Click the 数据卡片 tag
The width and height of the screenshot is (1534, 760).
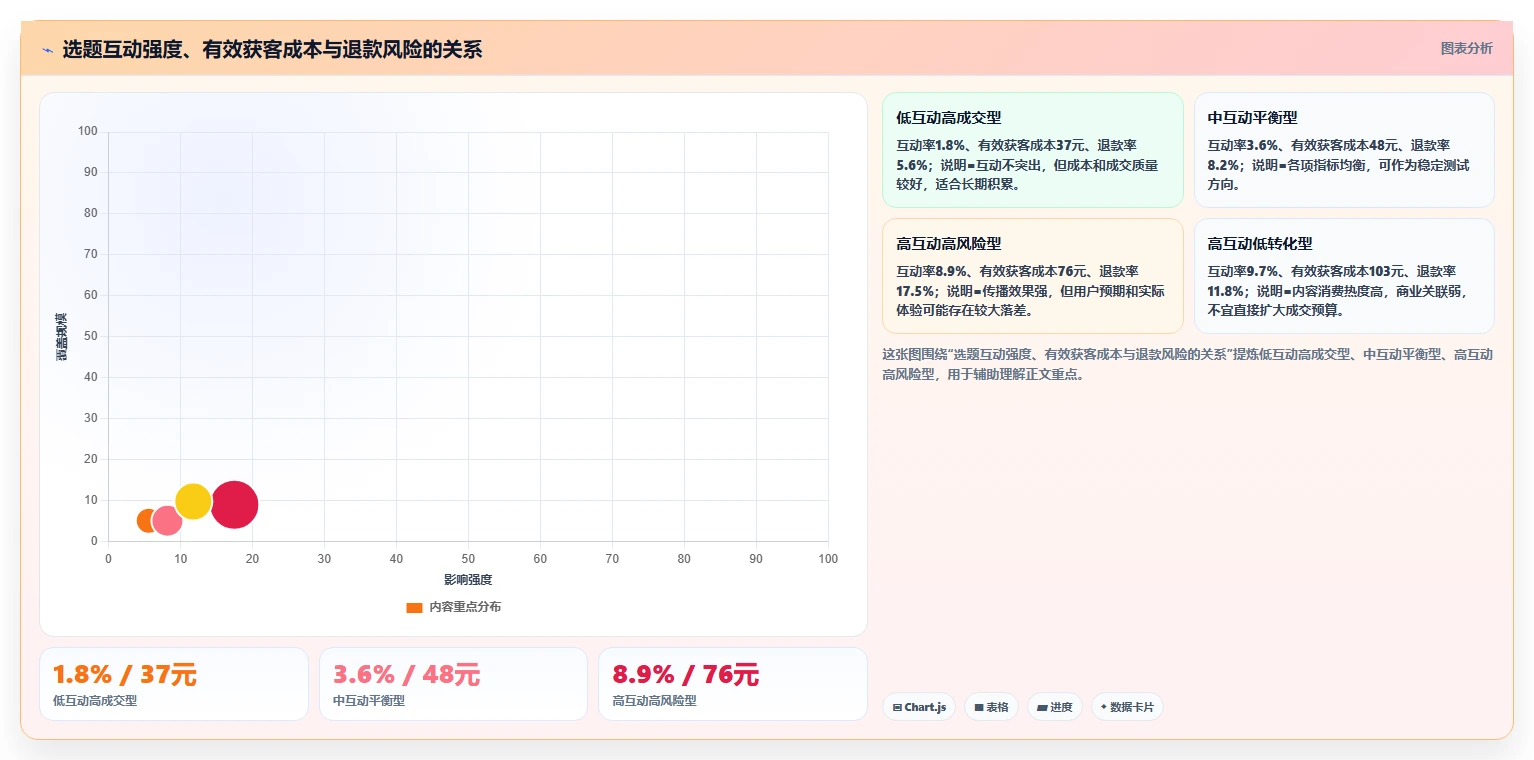click(x=1127, y=707)
